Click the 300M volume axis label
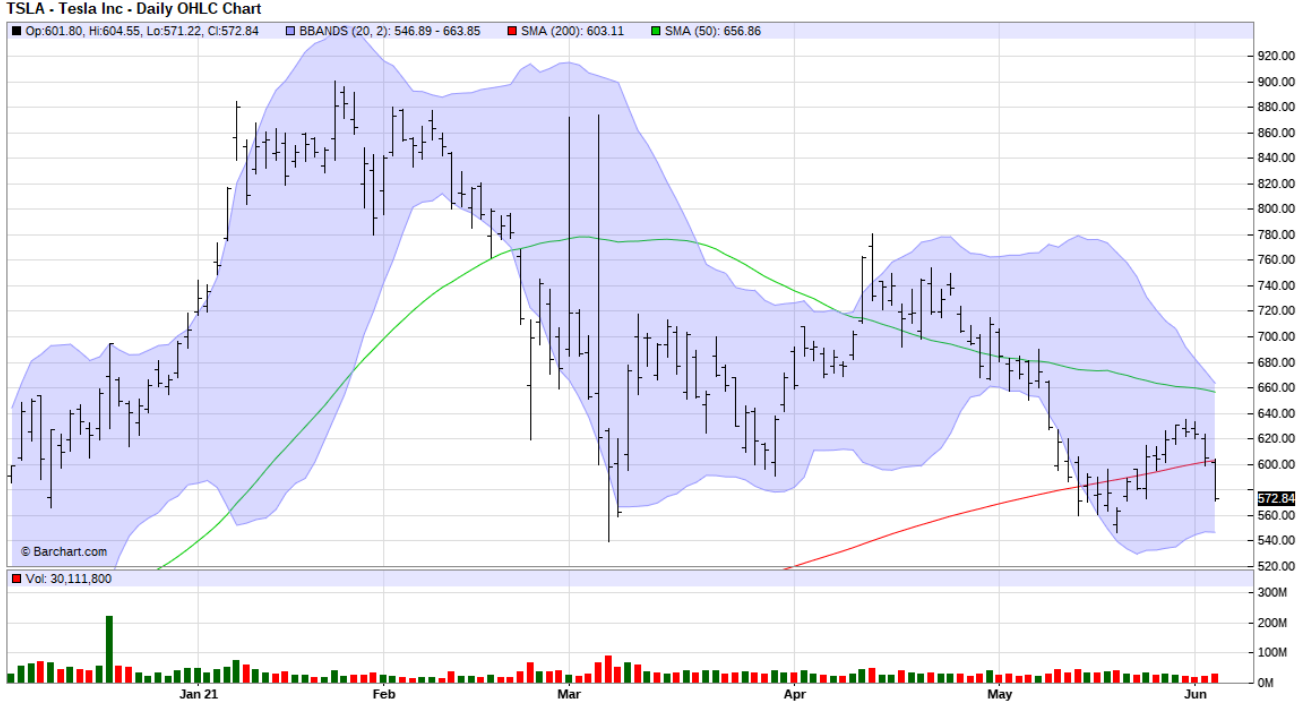1306x704 pixels. pos(1273,593)
